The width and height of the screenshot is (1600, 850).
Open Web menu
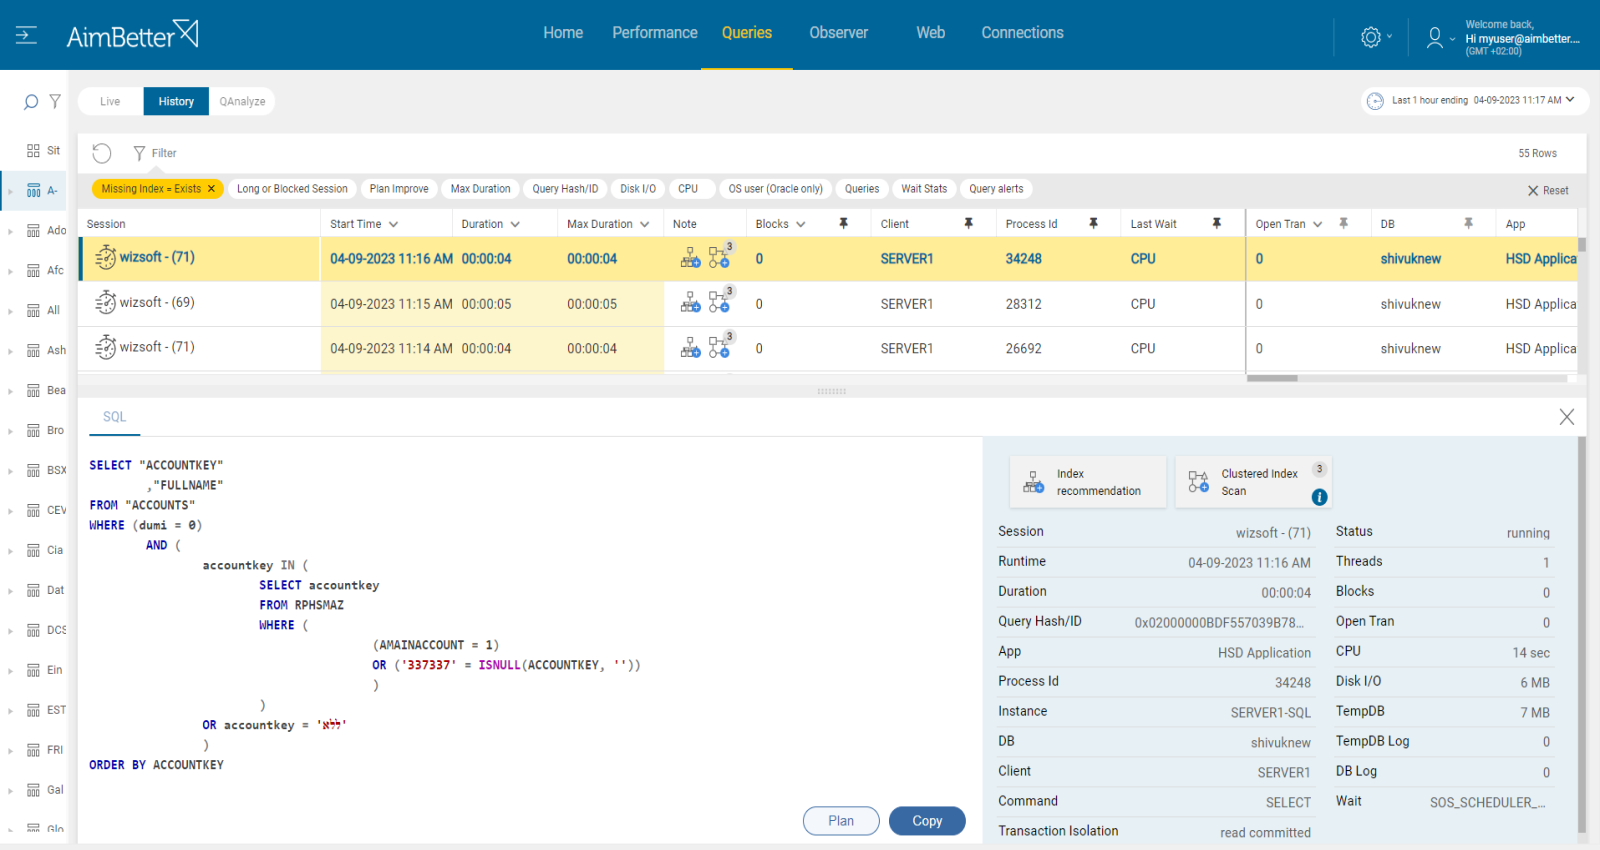click(931, 33)
